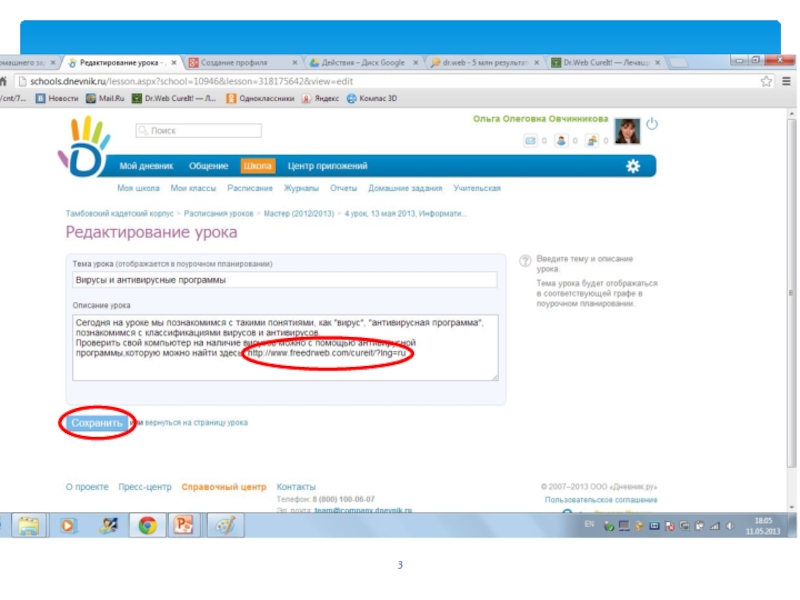Focus the Поиск search field
Image resolution: width=800 pixels, height=600 pixels.
click(x=199, y=131)
